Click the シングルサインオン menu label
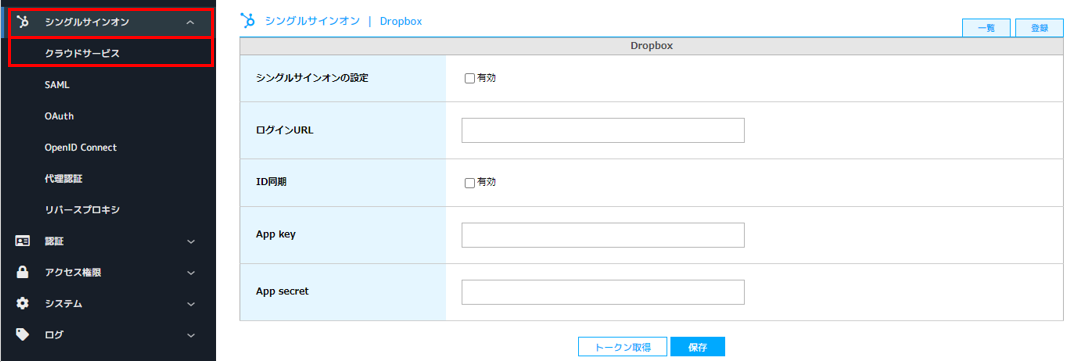Viewport: 1077px width, 362px height. tap(87, 23)
